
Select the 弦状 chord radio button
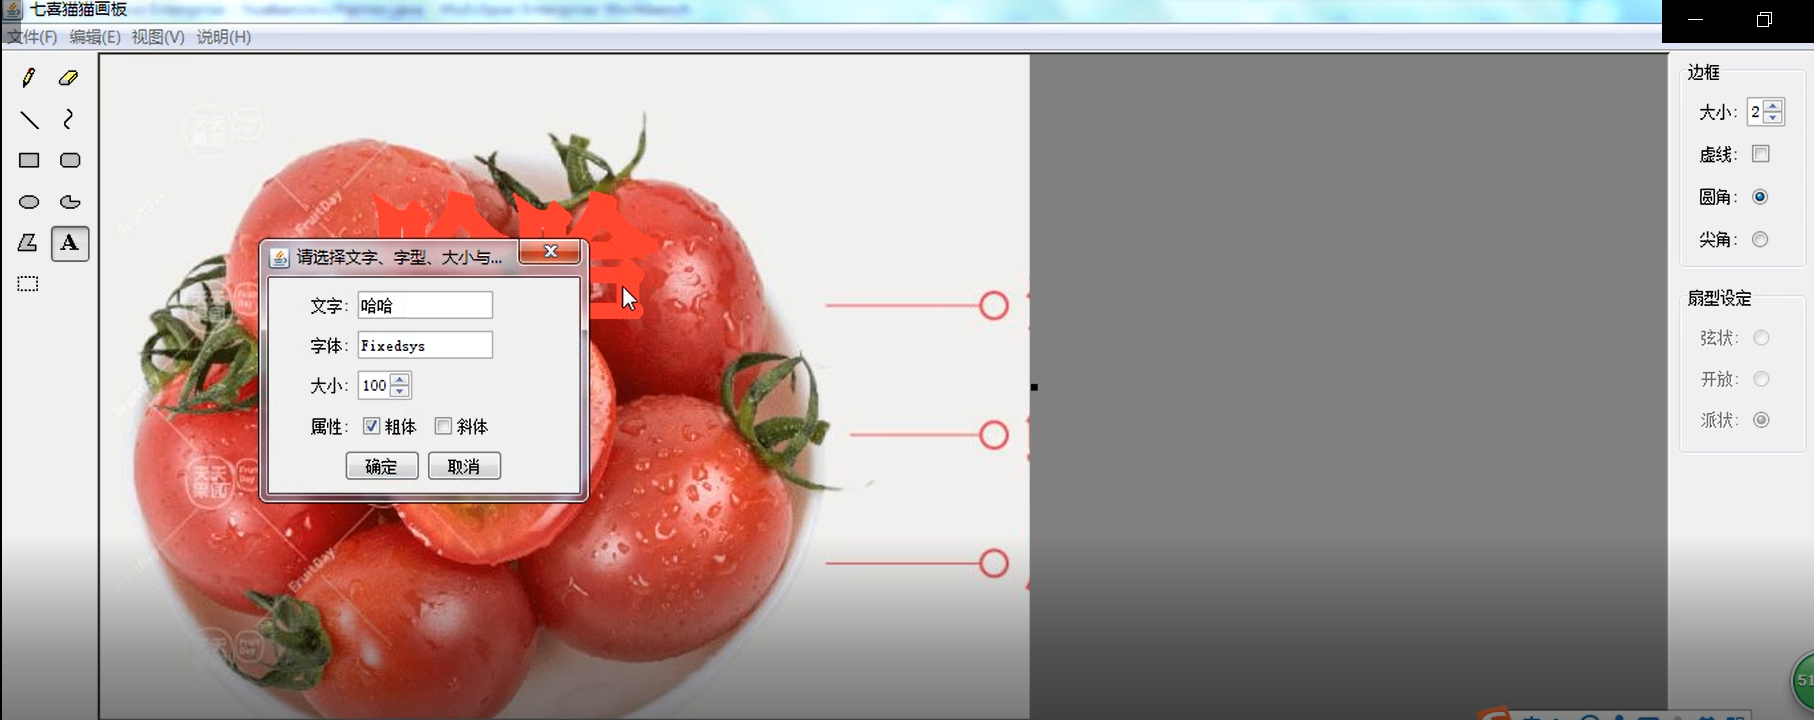(1761, 338)
